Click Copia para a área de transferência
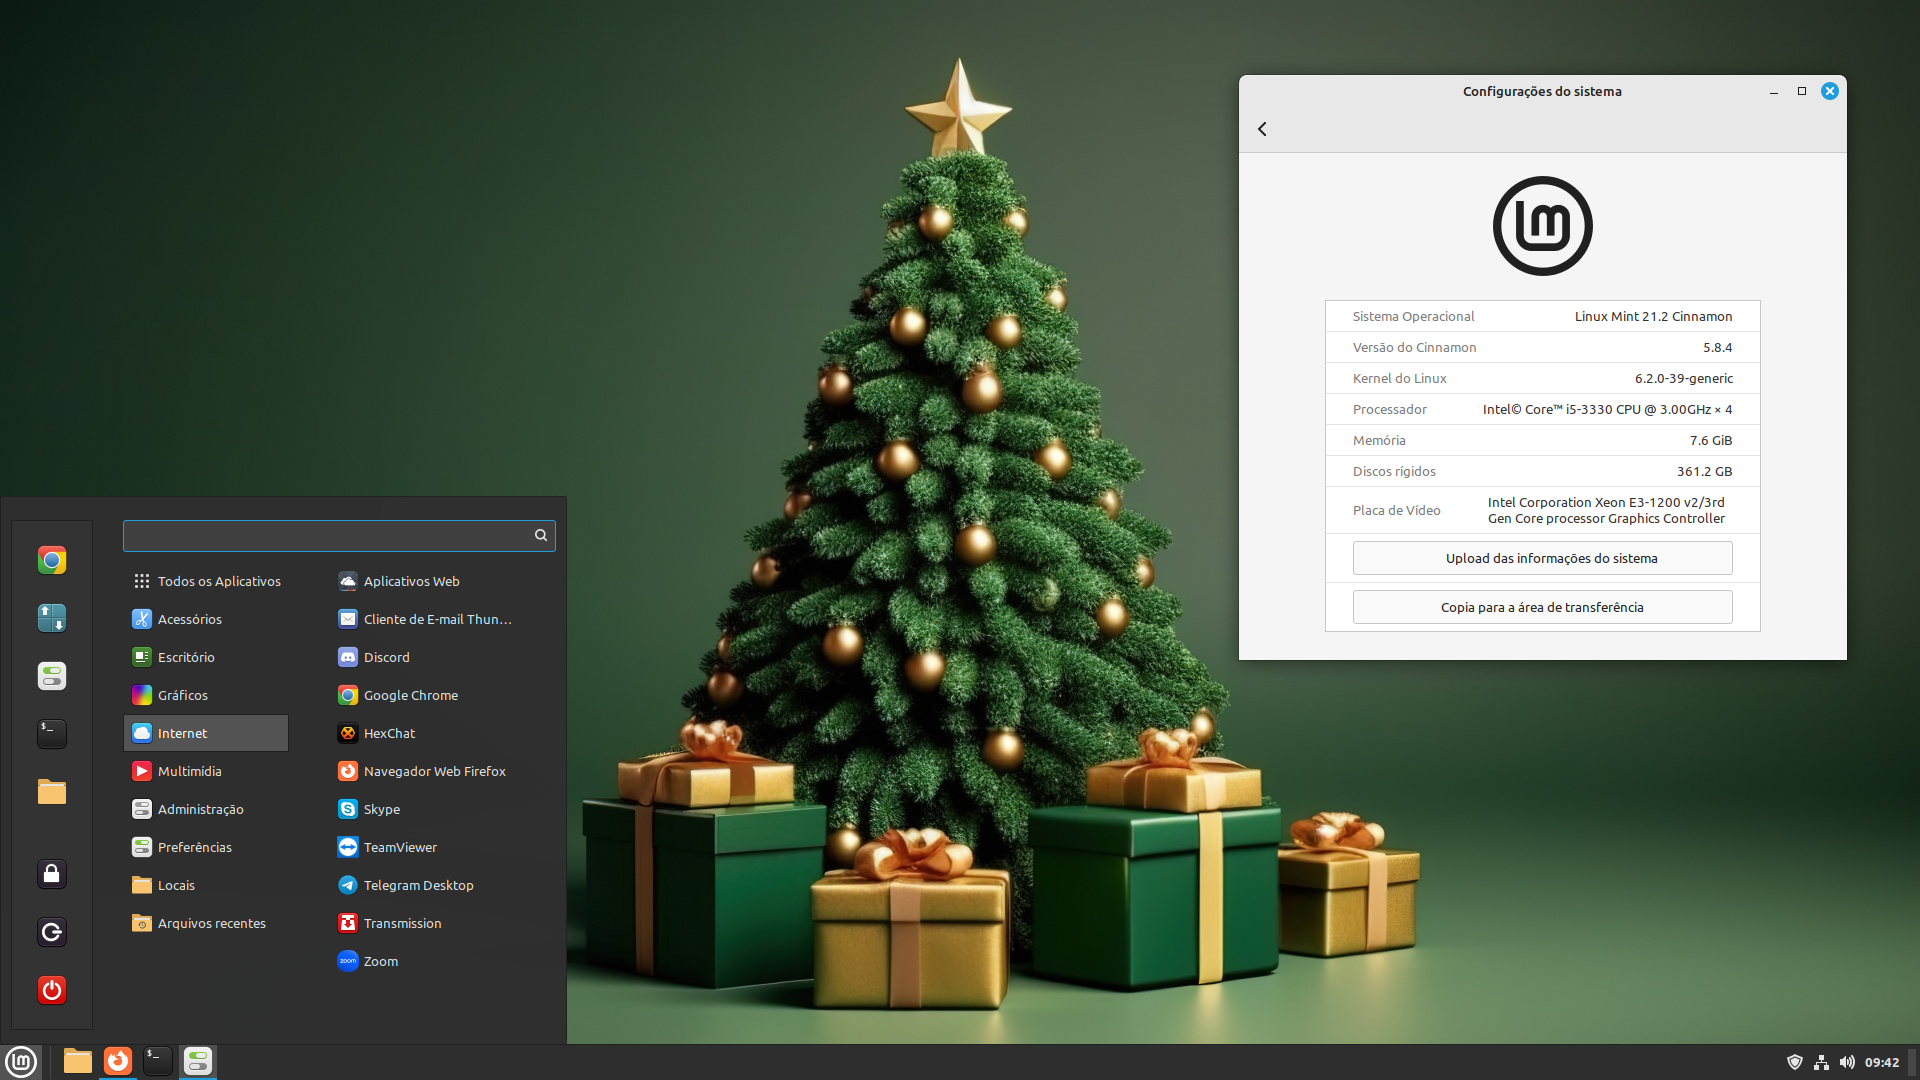1920x1080 pixels. pos(1542,607)
